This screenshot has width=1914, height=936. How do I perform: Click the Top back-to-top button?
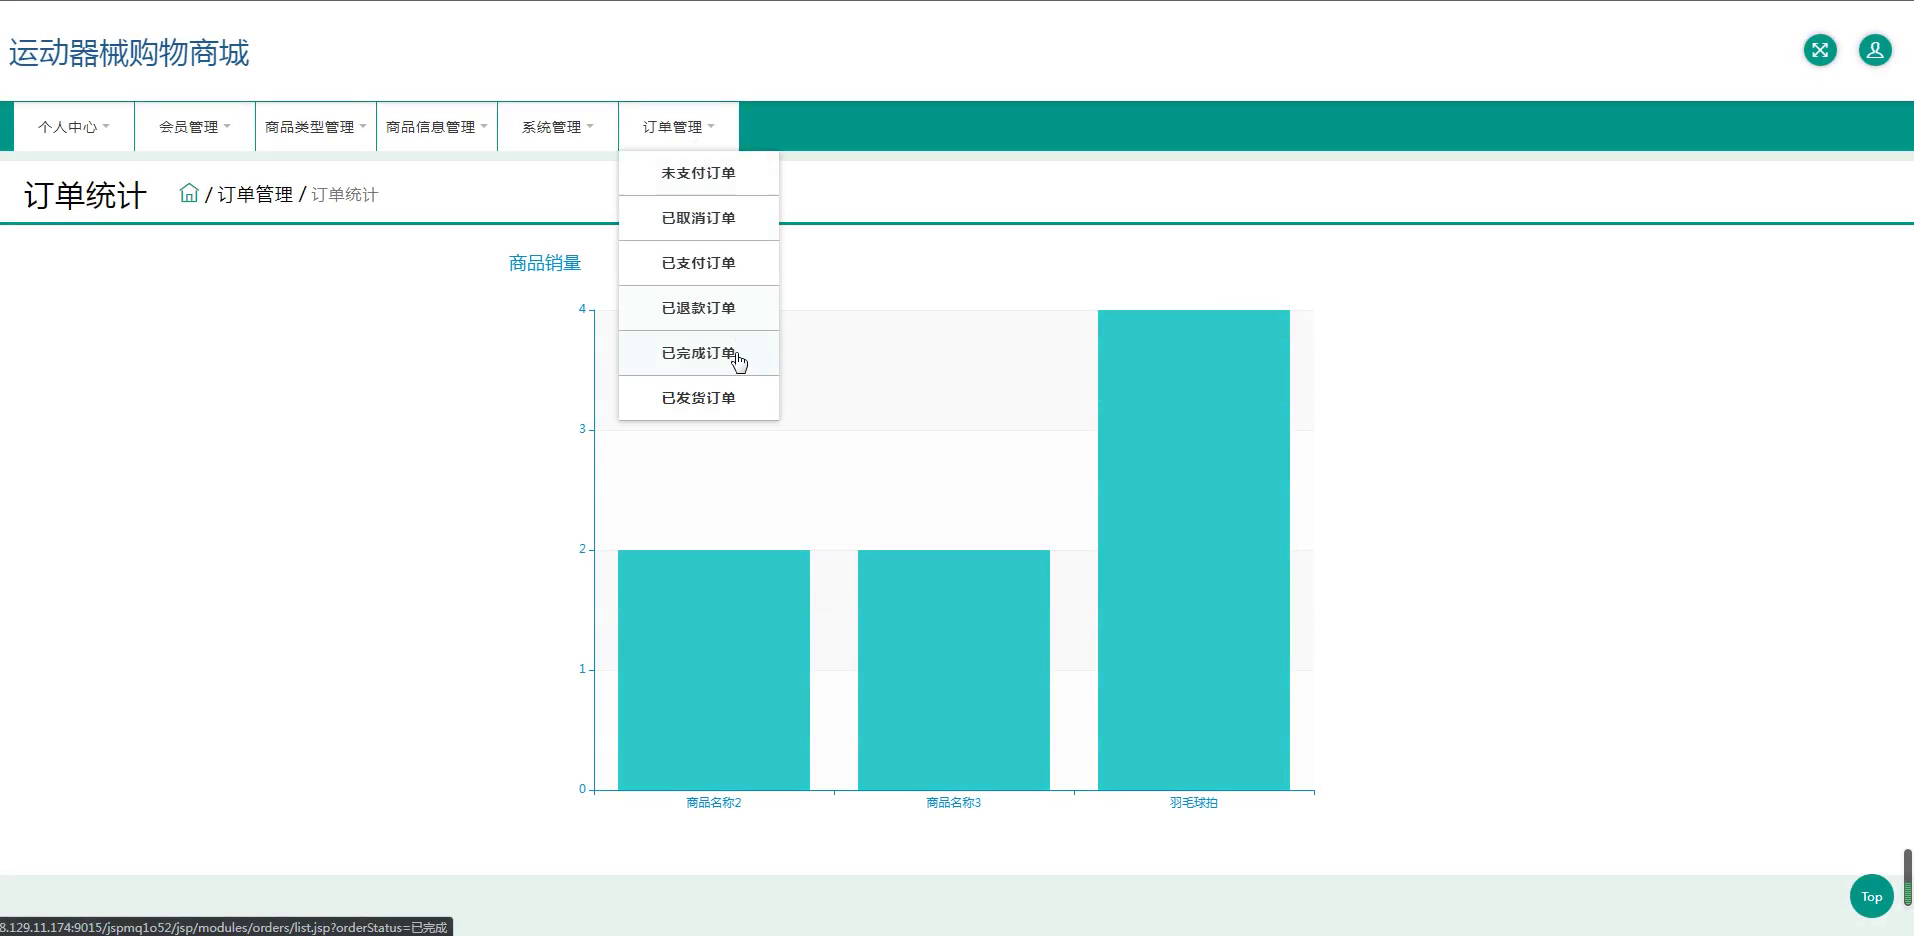[x=1872, y=896]
